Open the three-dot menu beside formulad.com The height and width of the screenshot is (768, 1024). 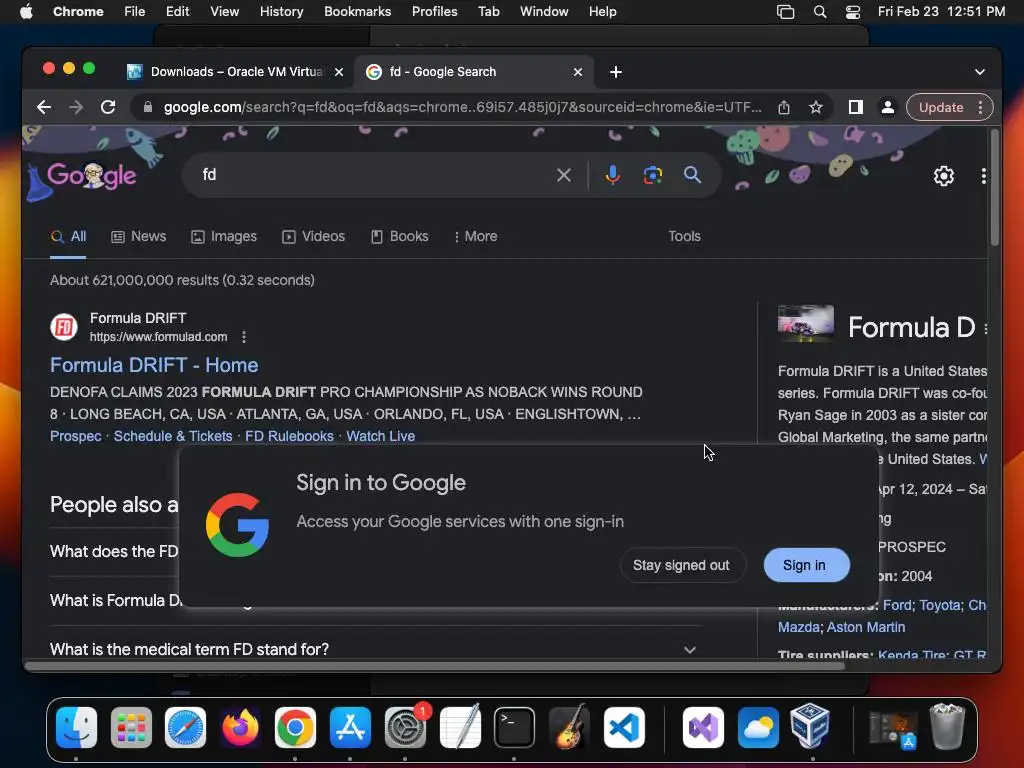[x=244, y=337]
